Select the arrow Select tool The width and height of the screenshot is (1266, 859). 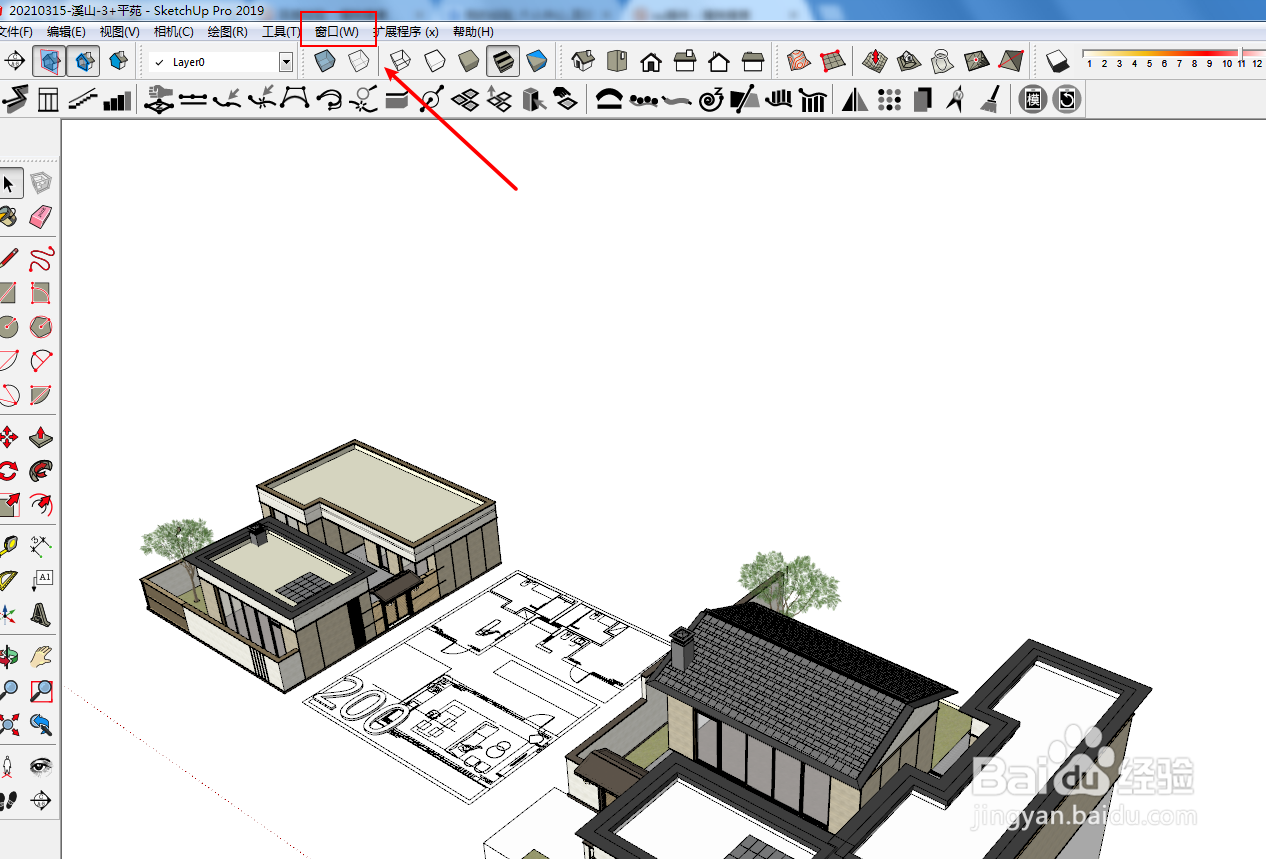pos(9,184)
